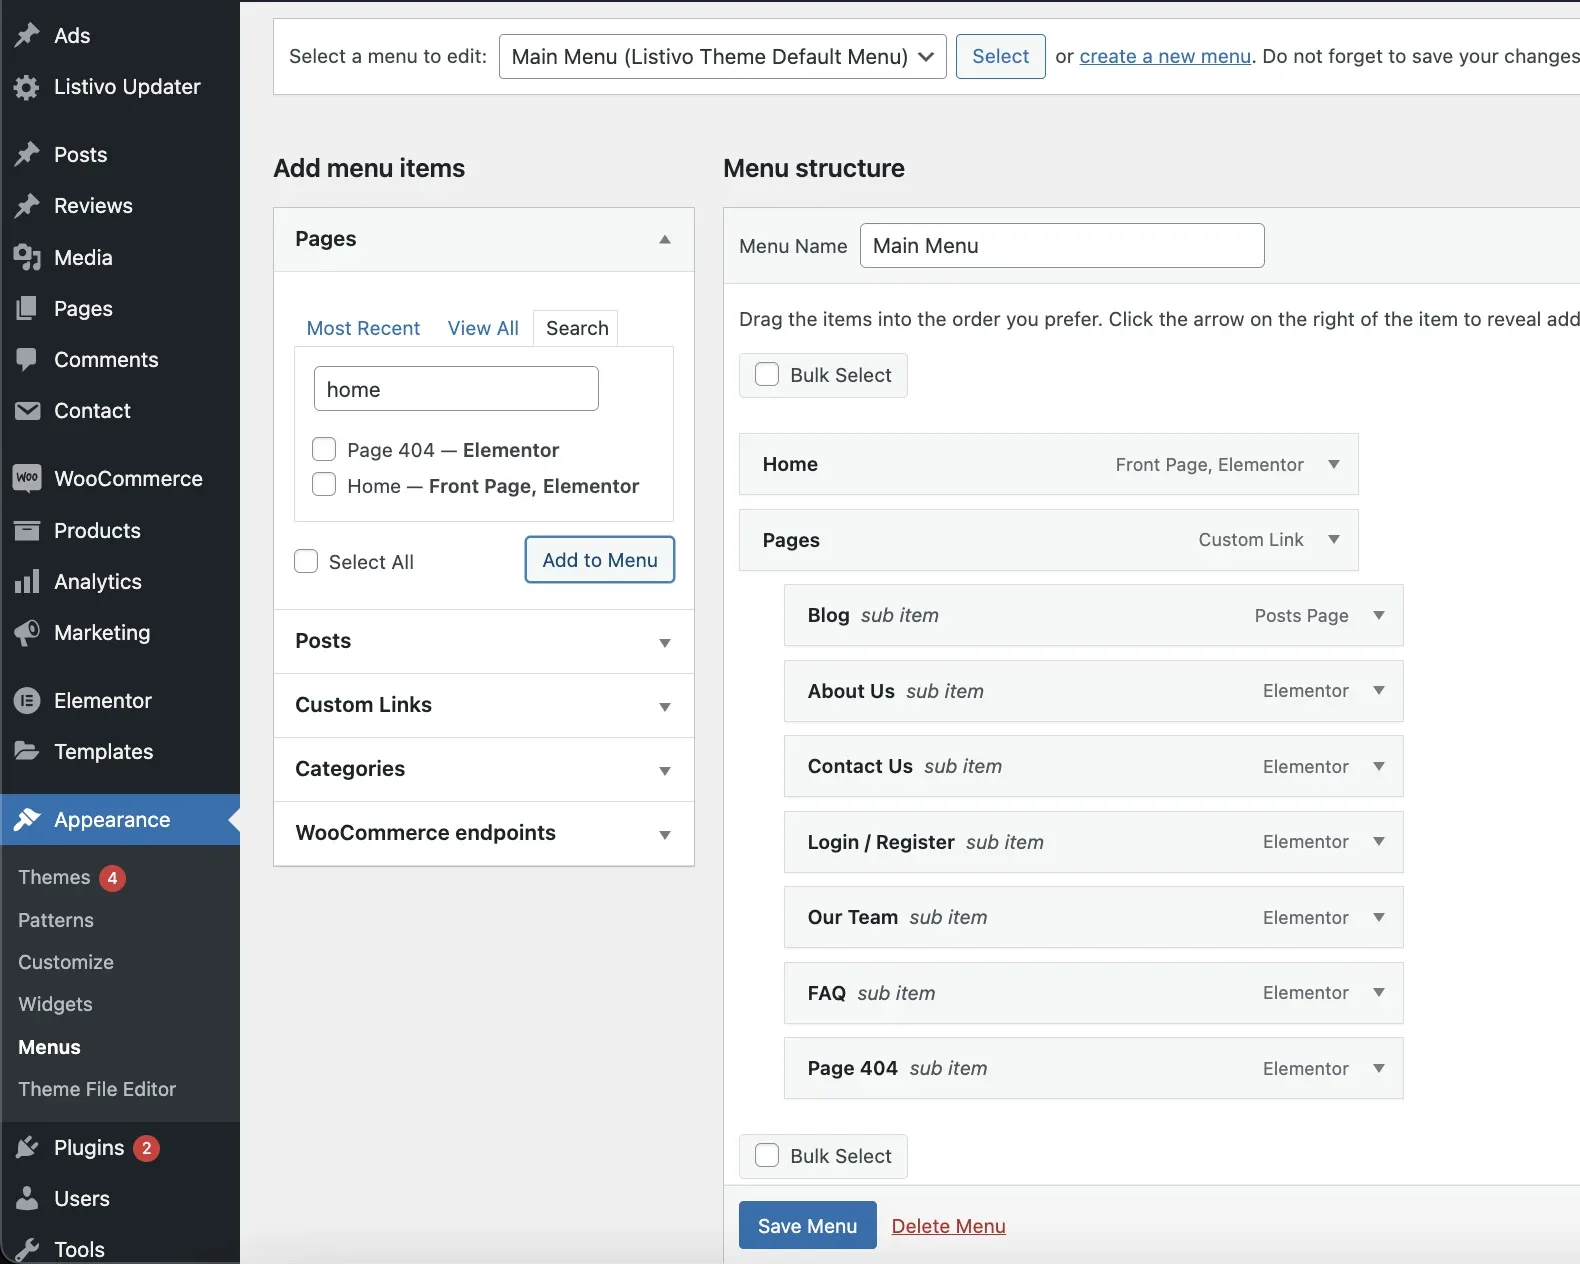Screen dimensions: 1580x1264
Task: Expand the Categories accordion section
Action: (484, 769)
